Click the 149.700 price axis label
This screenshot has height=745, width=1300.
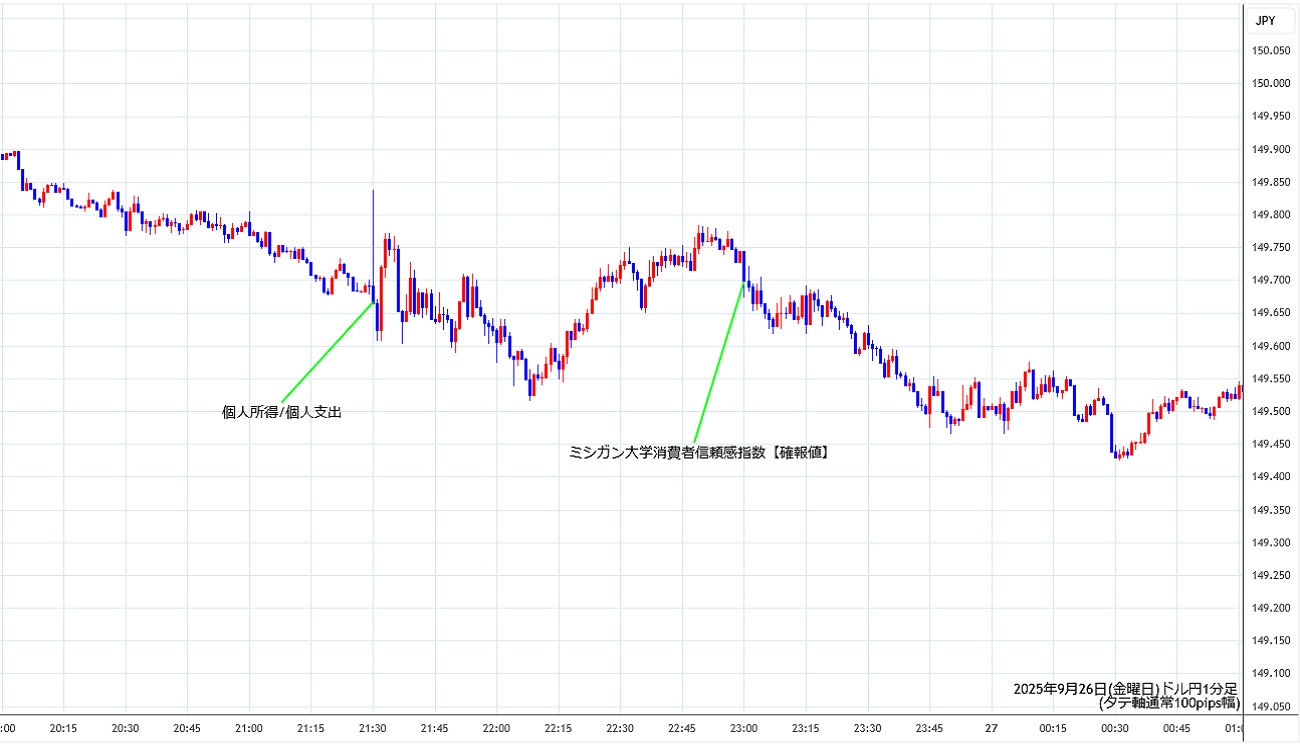(x=1271, y=281)
